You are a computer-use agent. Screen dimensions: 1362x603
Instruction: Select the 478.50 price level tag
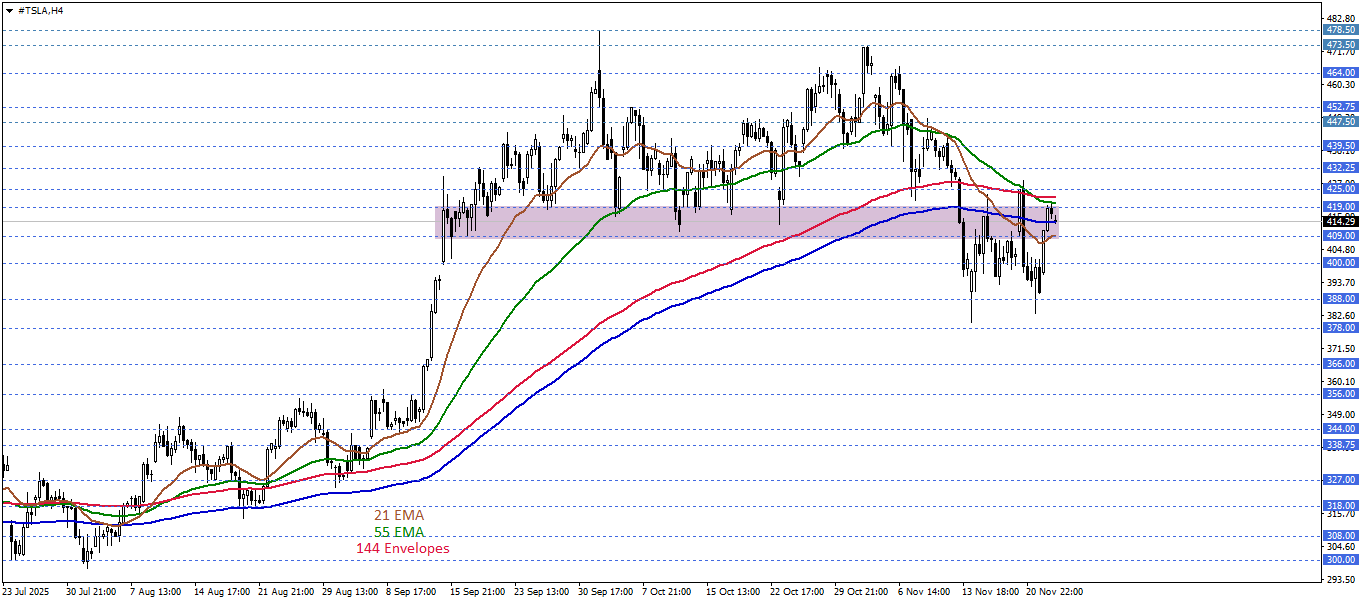click(1339, 30)
